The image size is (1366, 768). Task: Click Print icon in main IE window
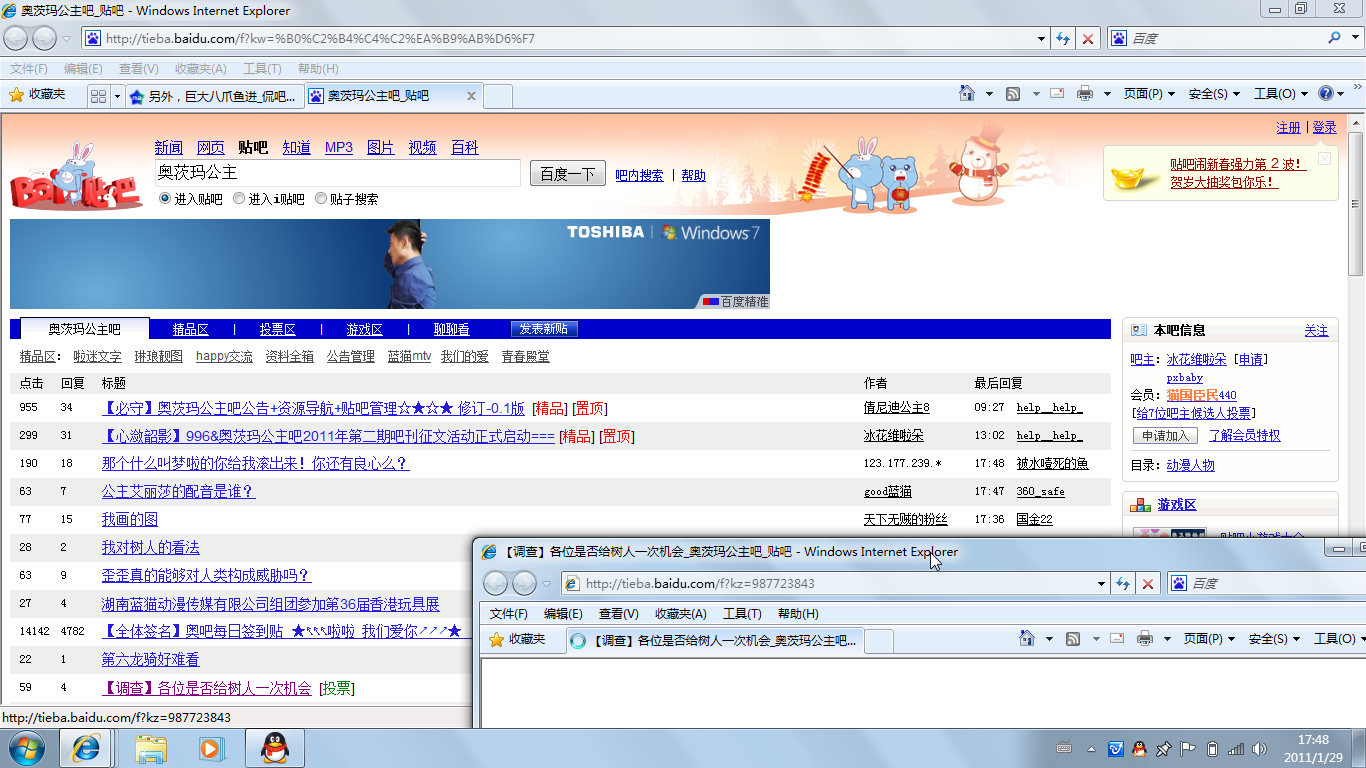coord(1085,94)
